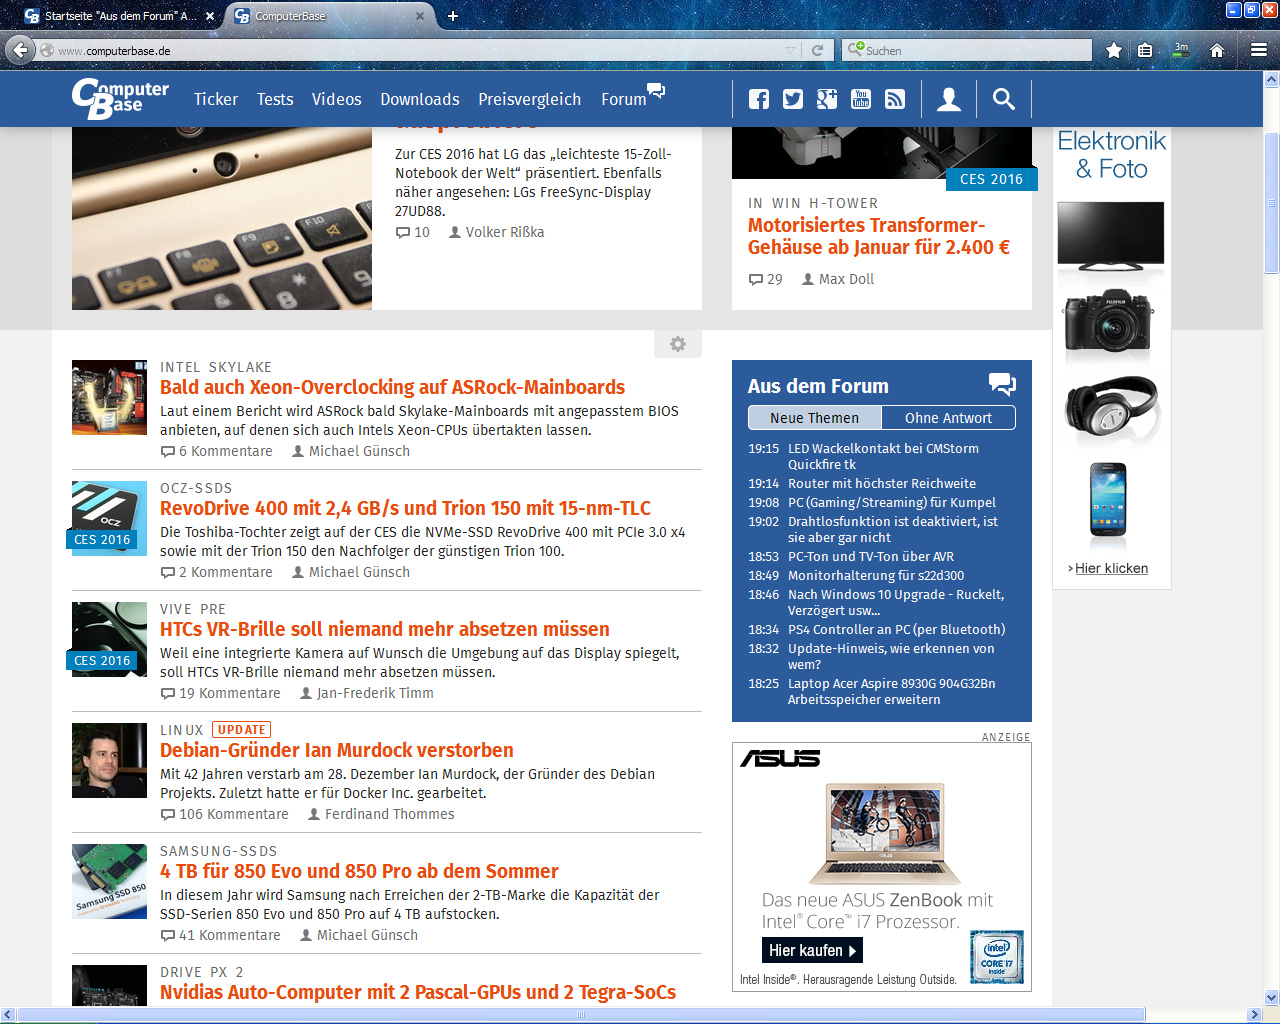The width and height of the screenshot is (1280, 1024).
Task: Click the 3m extension icon in toolbar
Action: click(1181, 50)
